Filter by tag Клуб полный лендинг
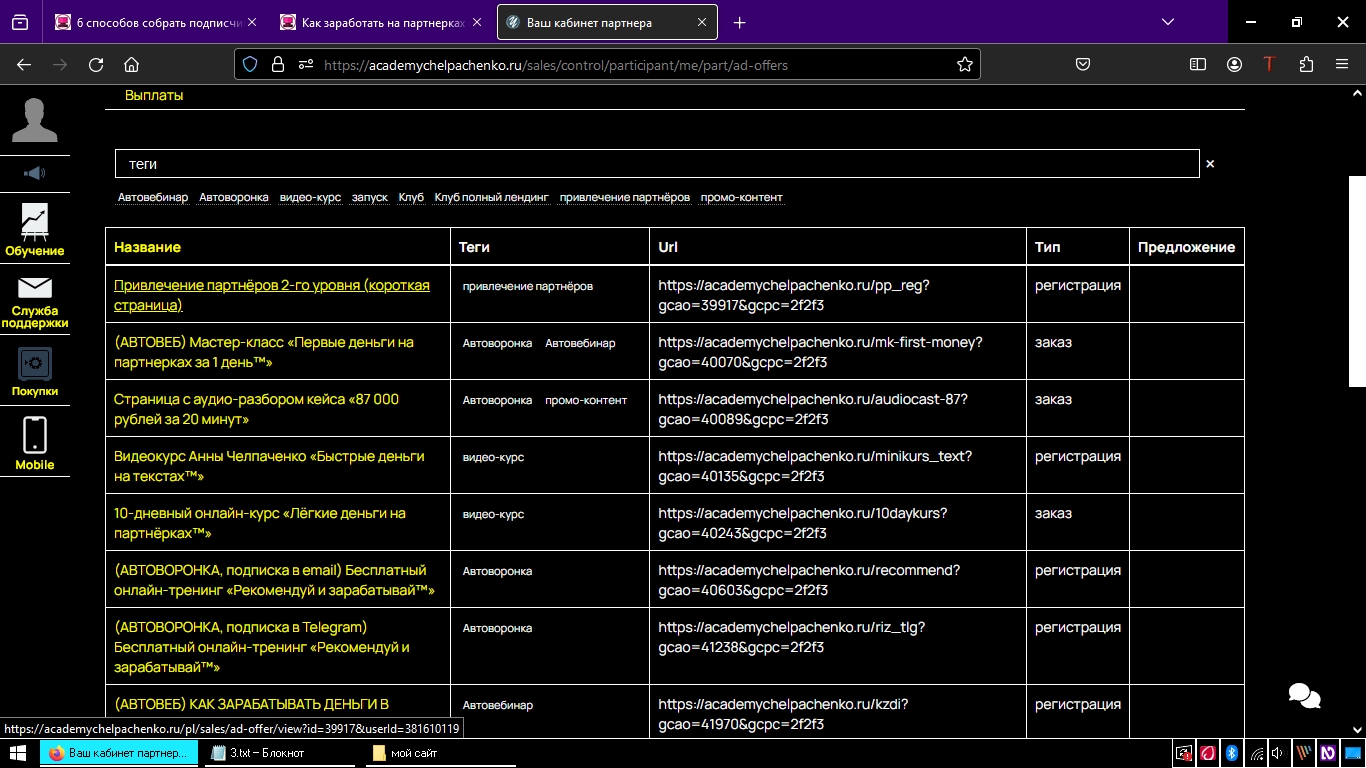This screenshot has width=1366, height=768. click(x=492, y=197)
